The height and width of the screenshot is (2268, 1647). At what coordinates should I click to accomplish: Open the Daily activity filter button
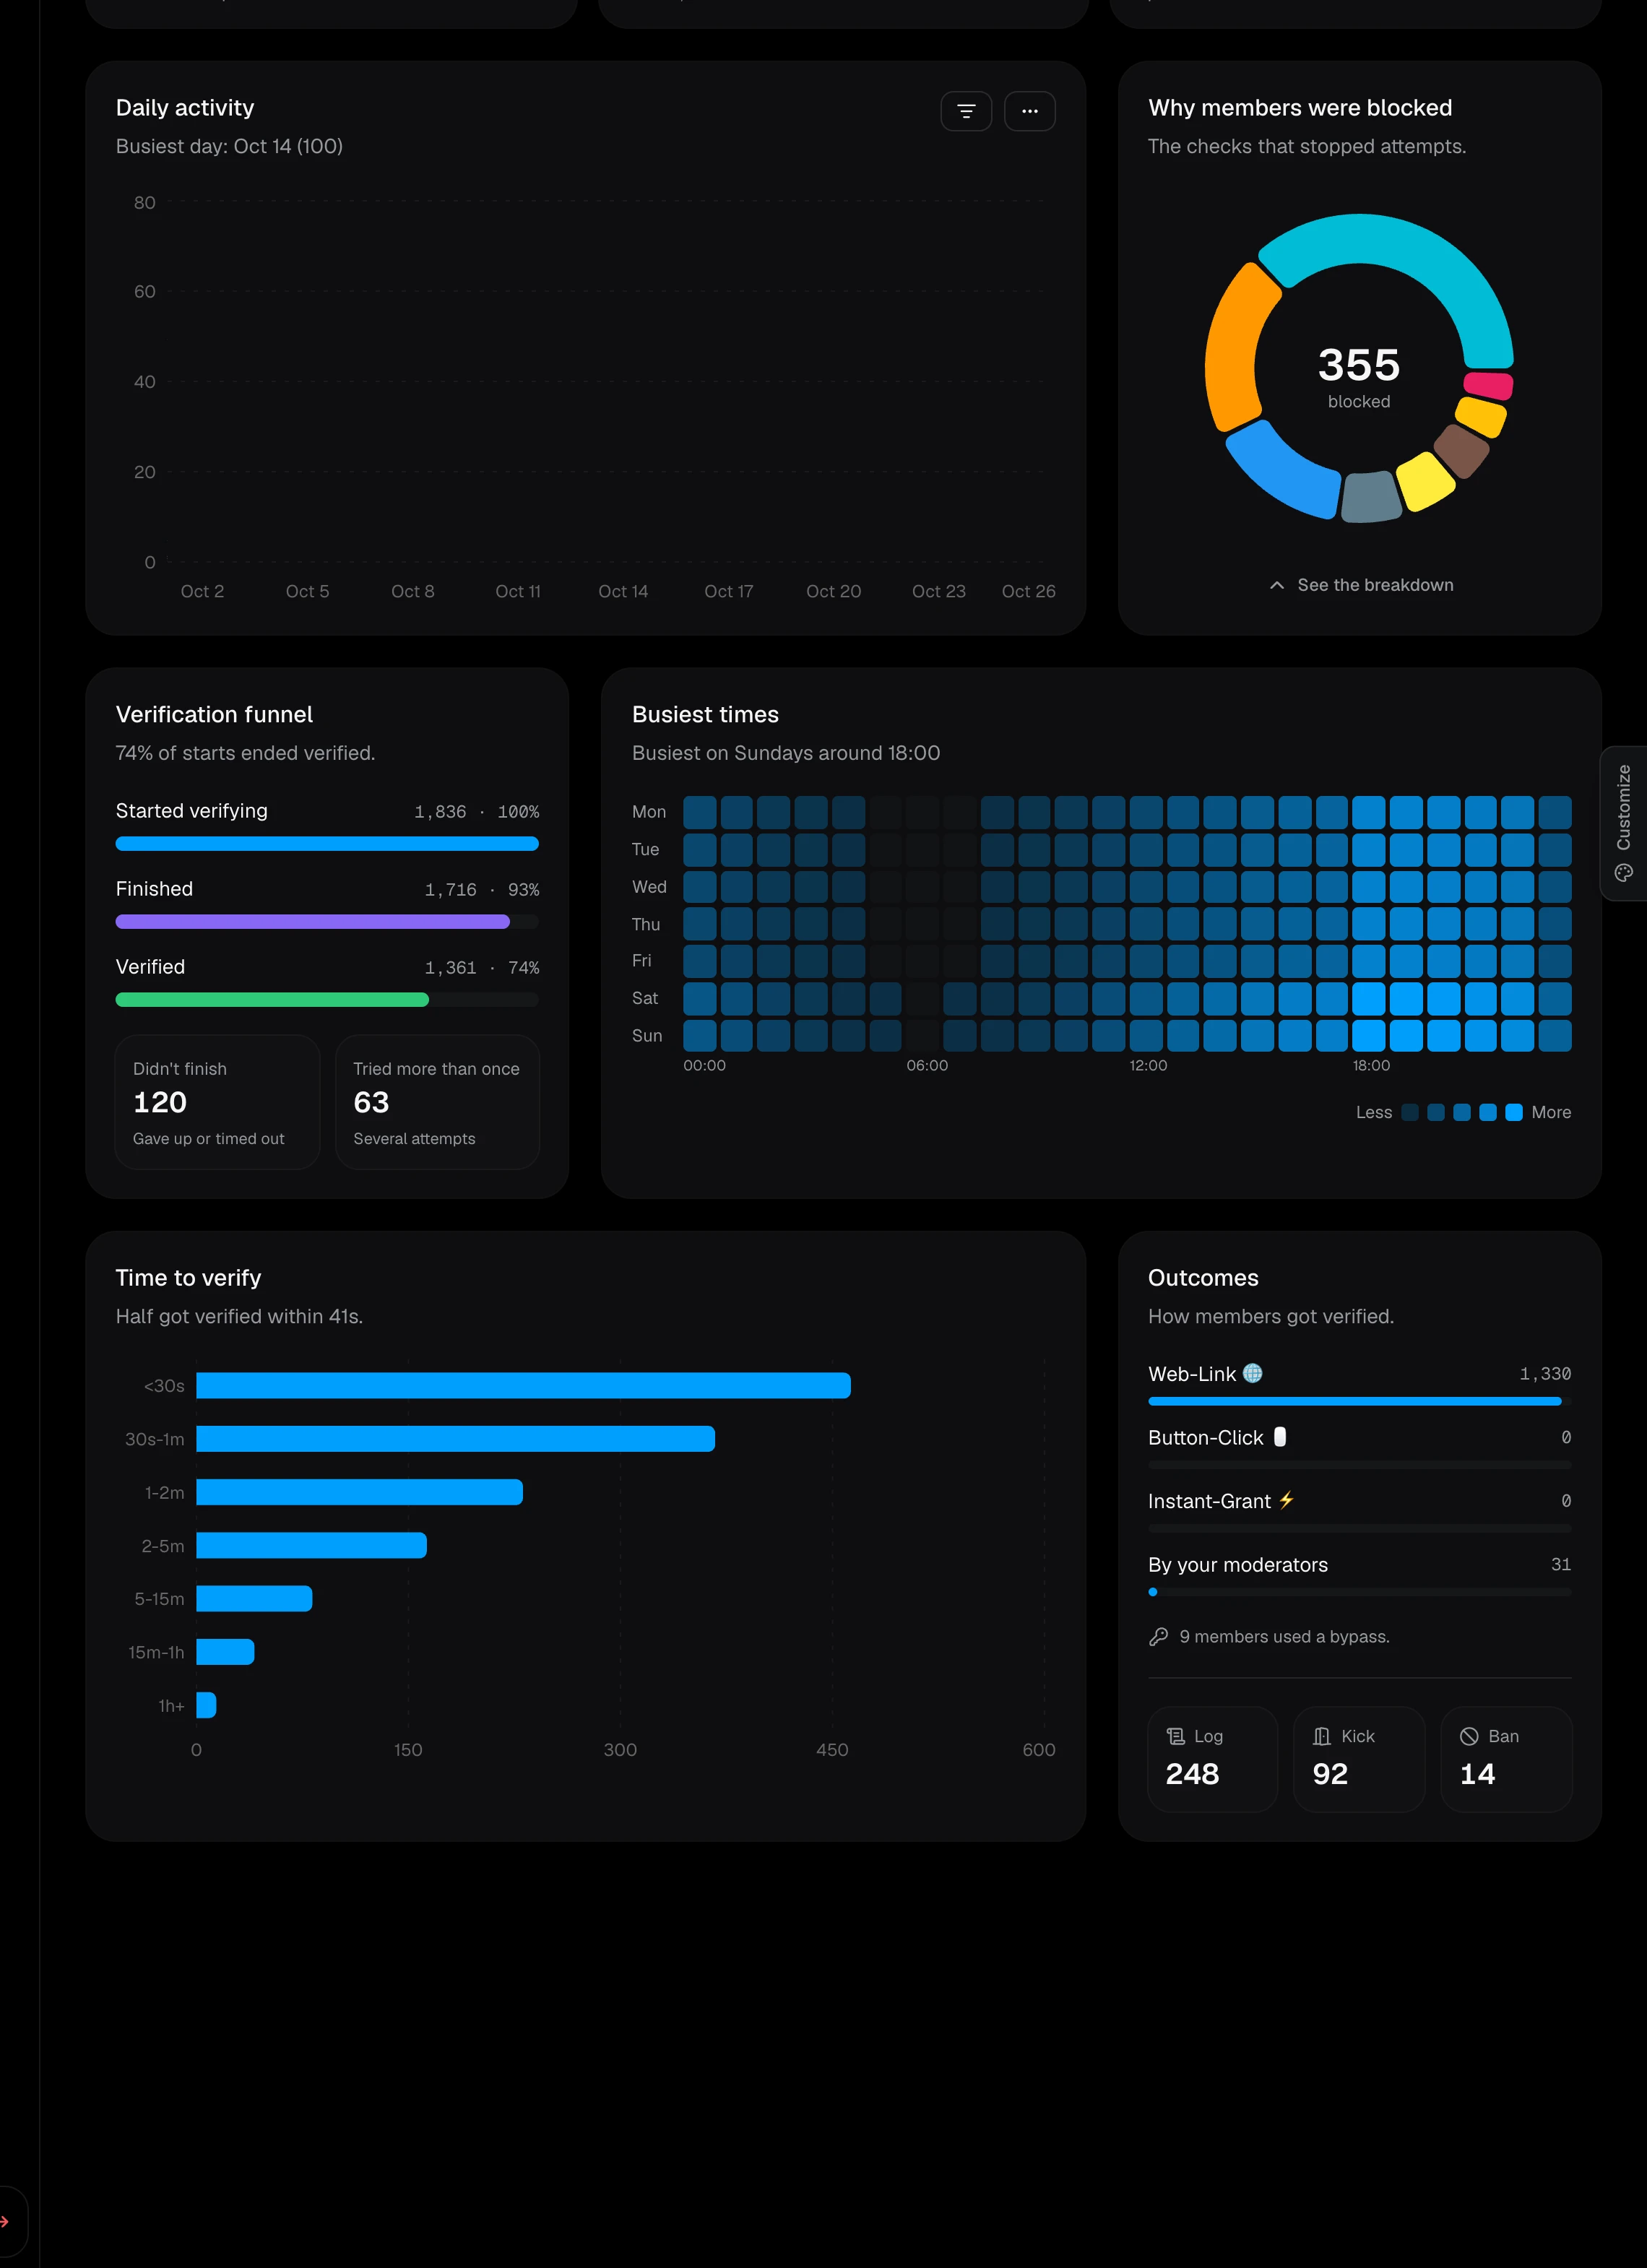(966, 111)
